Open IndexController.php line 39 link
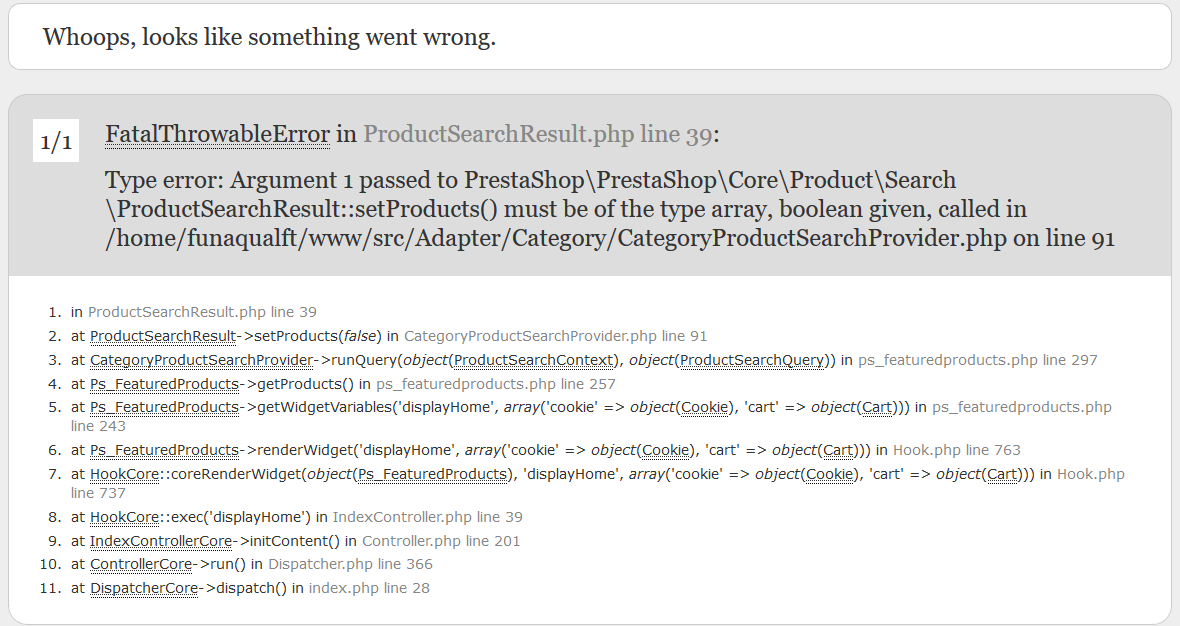The width and height of the screenshot is (1180, 626). 427,517
